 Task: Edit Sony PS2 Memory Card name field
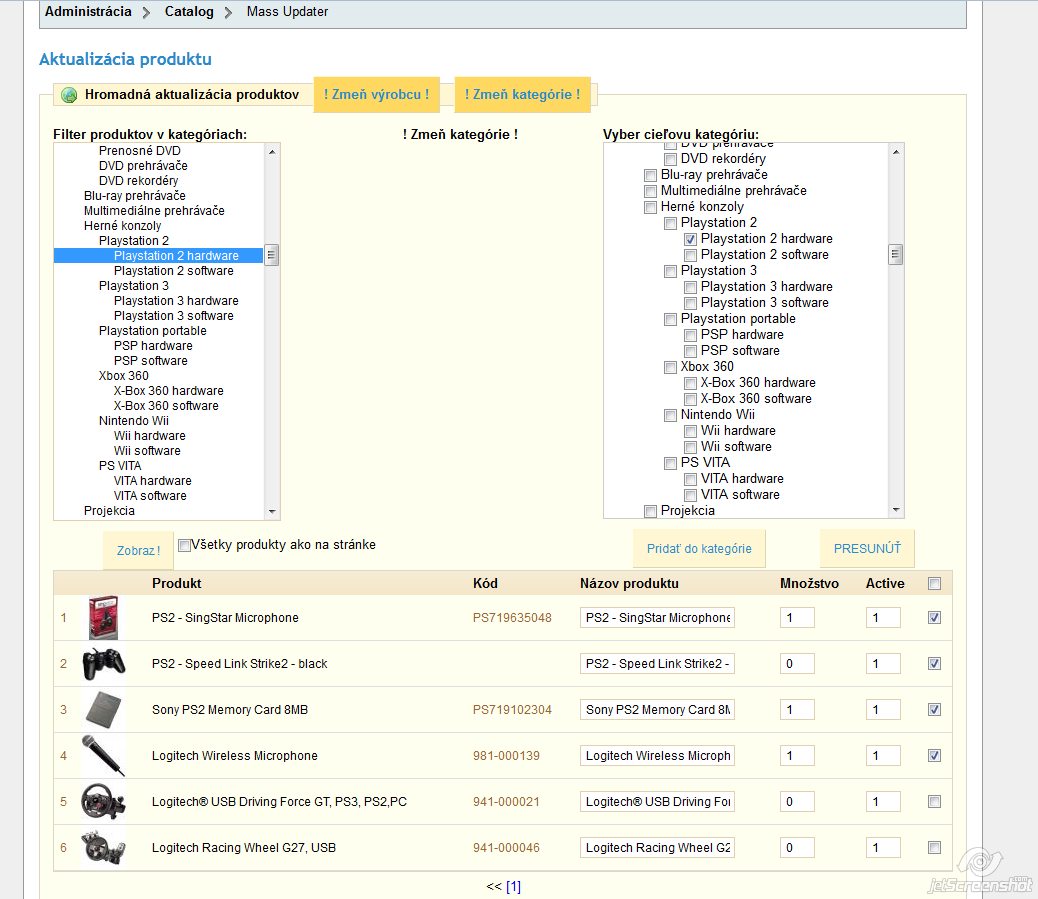pos(657,710)
